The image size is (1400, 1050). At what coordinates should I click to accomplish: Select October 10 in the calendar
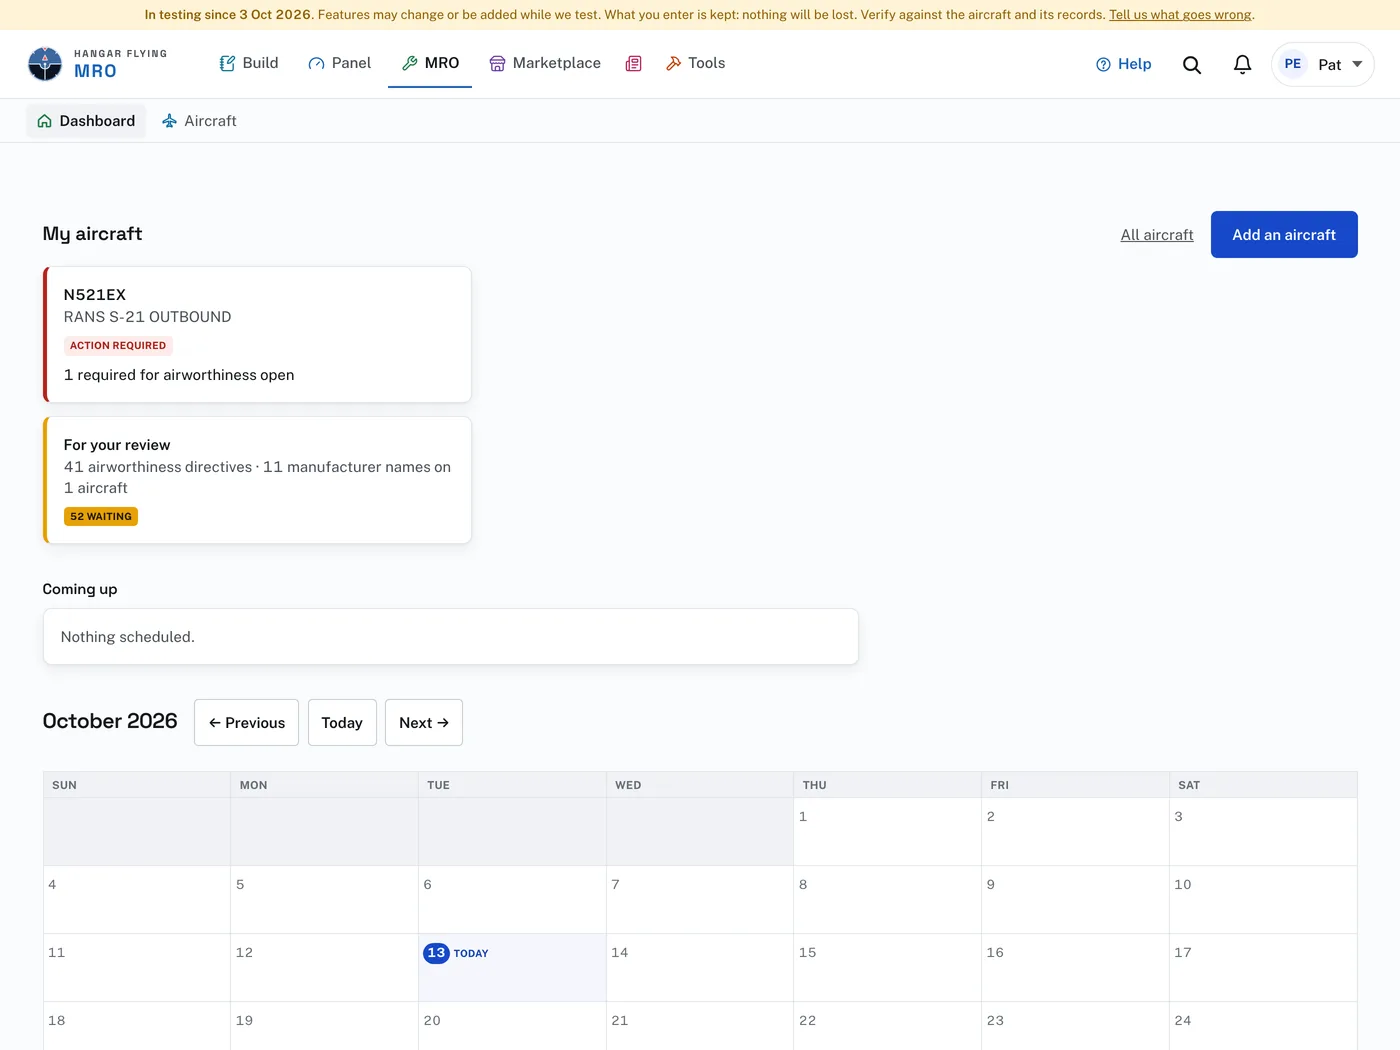click(x=1263, y=899)
